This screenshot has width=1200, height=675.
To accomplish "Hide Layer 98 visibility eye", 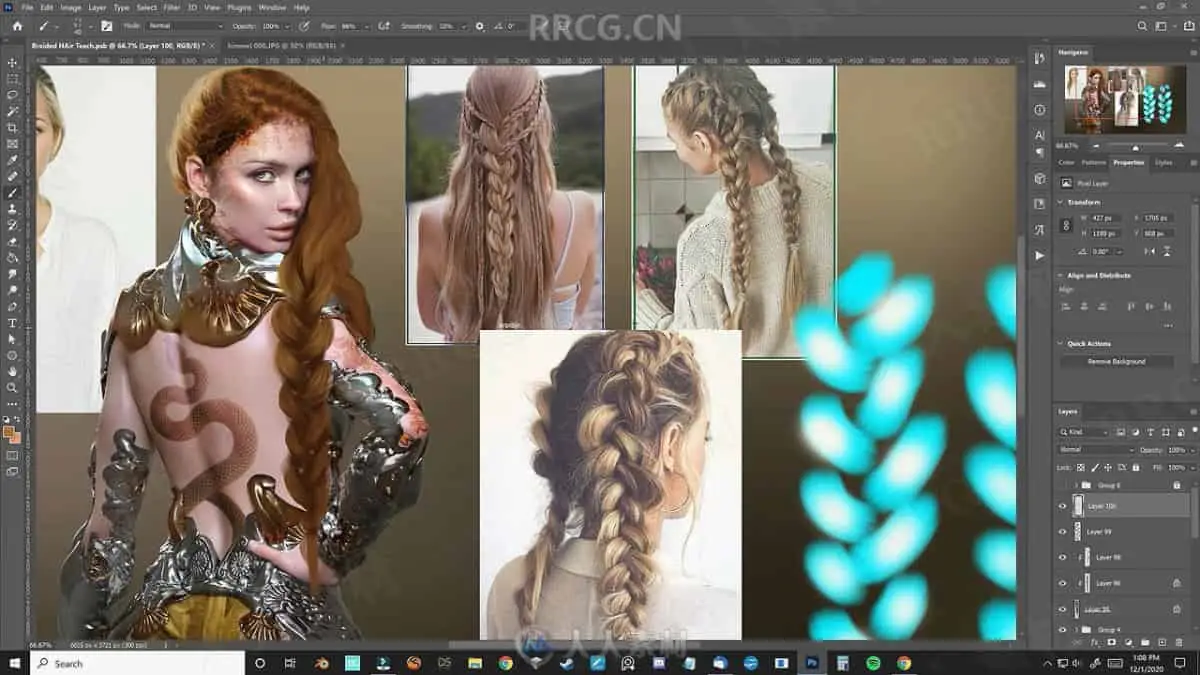I will tap(1063, 557).
